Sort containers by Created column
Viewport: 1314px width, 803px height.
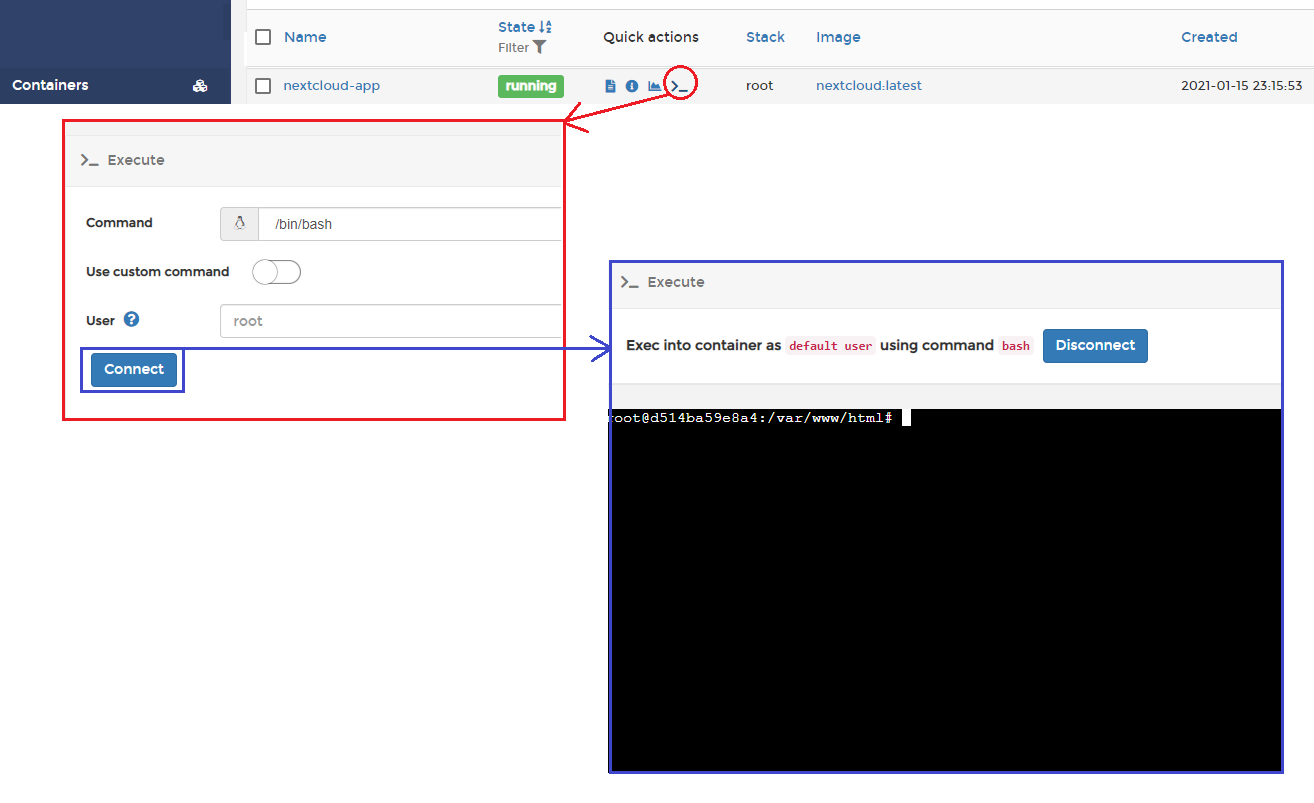point(1208,37)
